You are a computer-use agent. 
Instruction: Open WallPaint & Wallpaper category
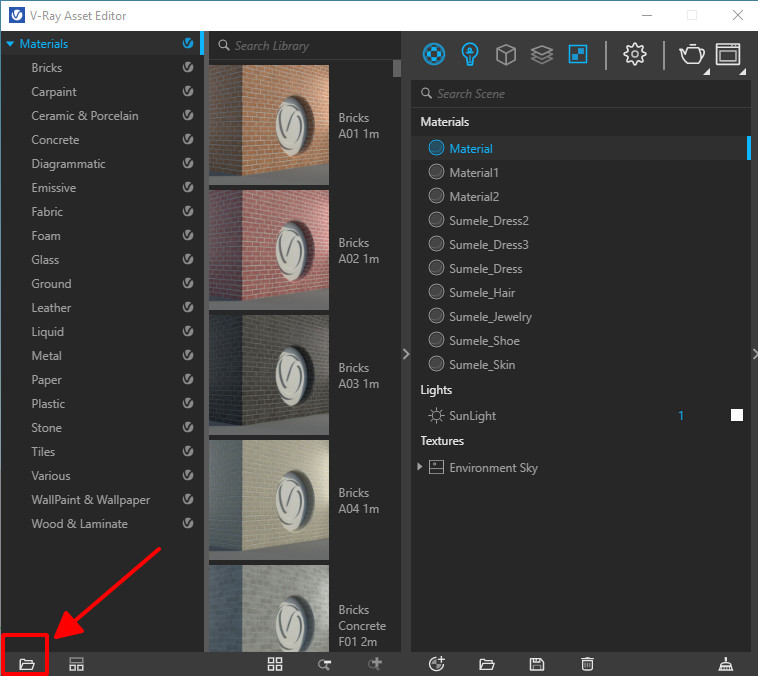point(90,500)
